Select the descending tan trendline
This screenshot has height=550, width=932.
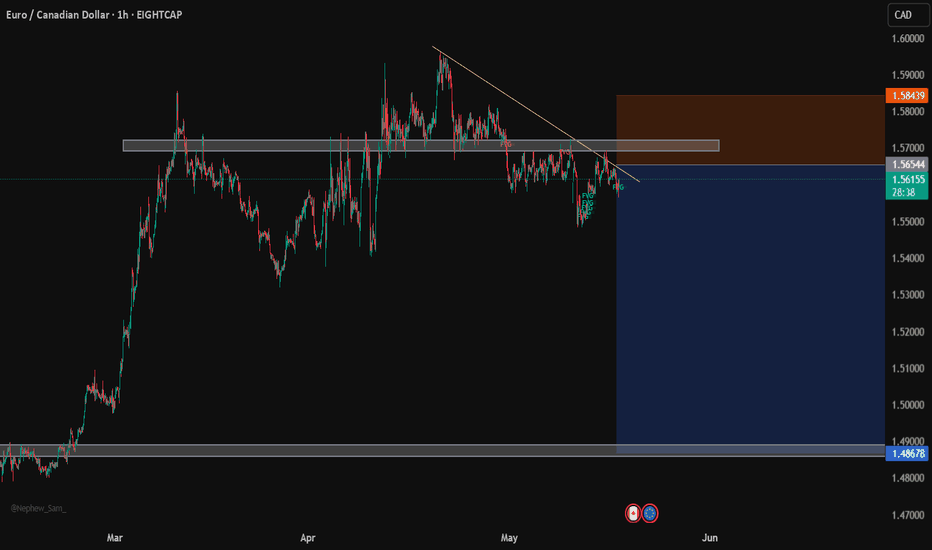(x=535, y=114)
